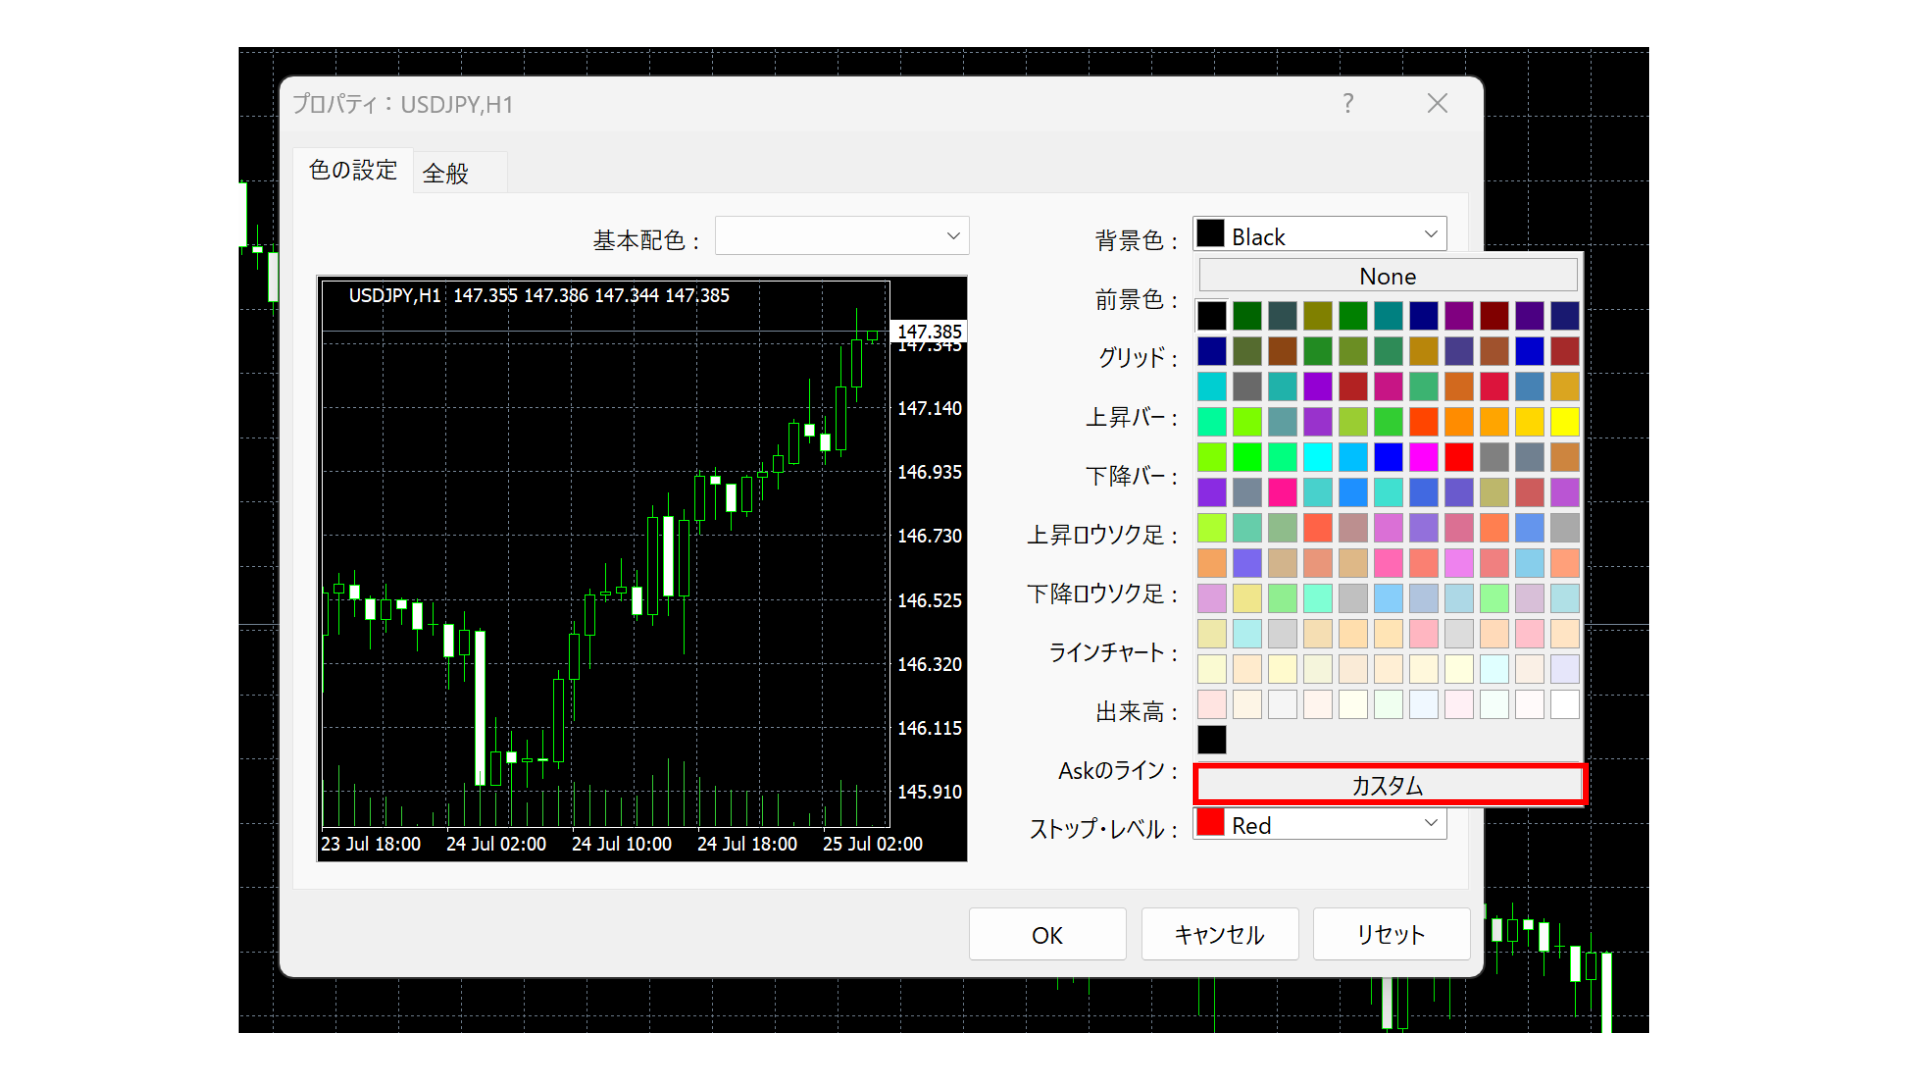Confirm changes with the OK button
The width and height of the screenshot is (1920, 1080).
click(1047, 934)
